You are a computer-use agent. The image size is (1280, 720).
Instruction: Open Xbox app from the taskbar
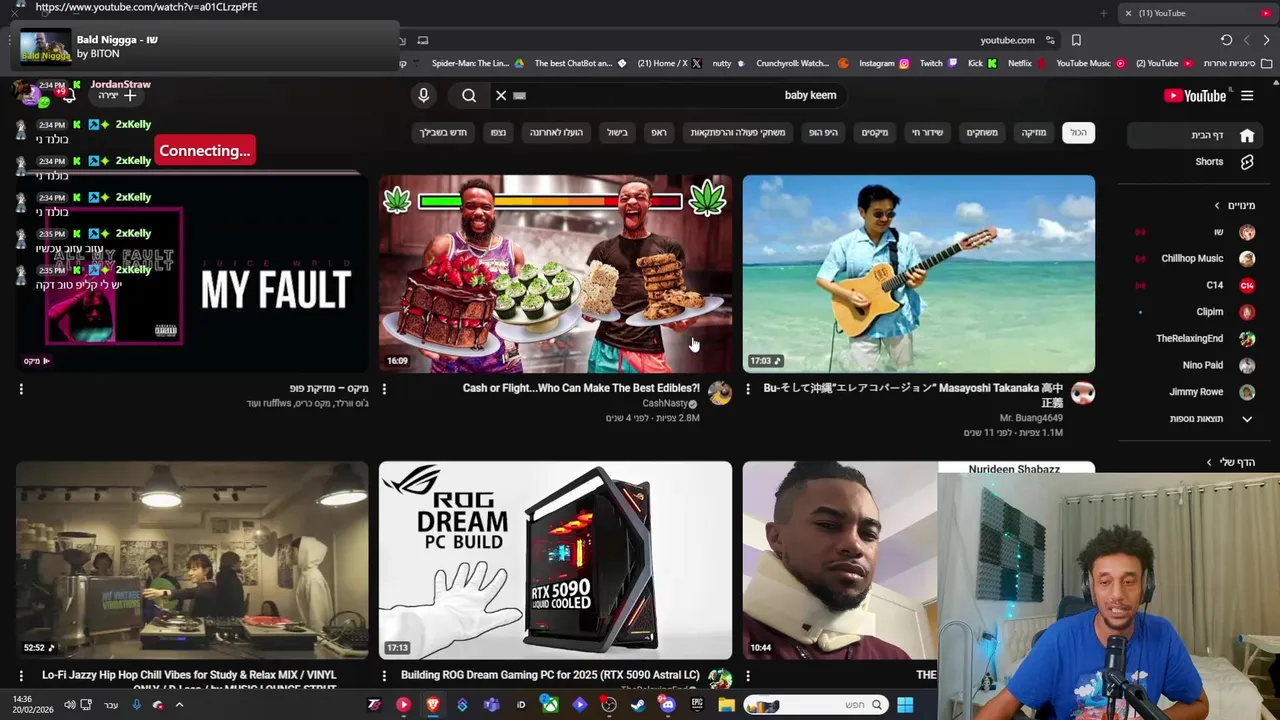[x=550, y=705]
